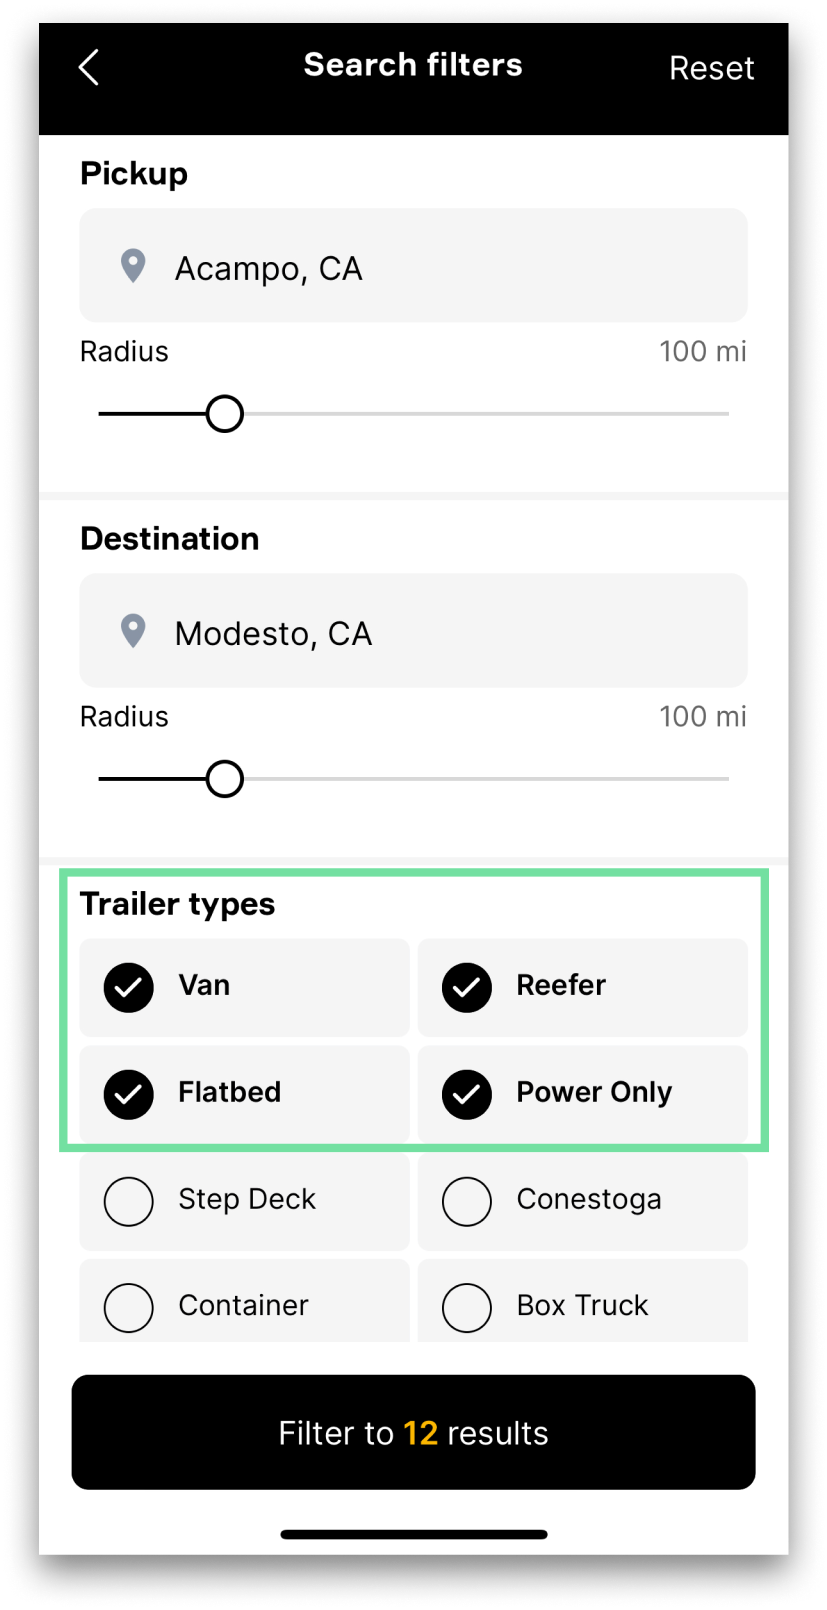Viewport: 827px width, 1610px height.
Task: Edit the Modesto, CA destination field
Action: 413,630
